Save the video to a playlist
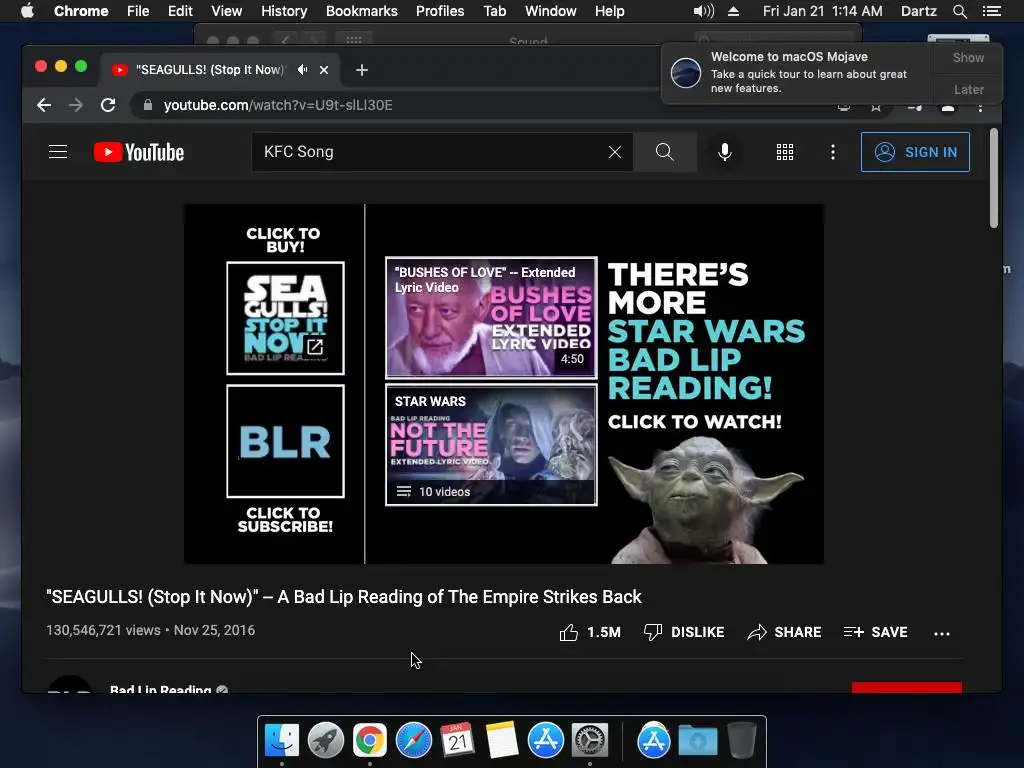 (x=875, y=632)
